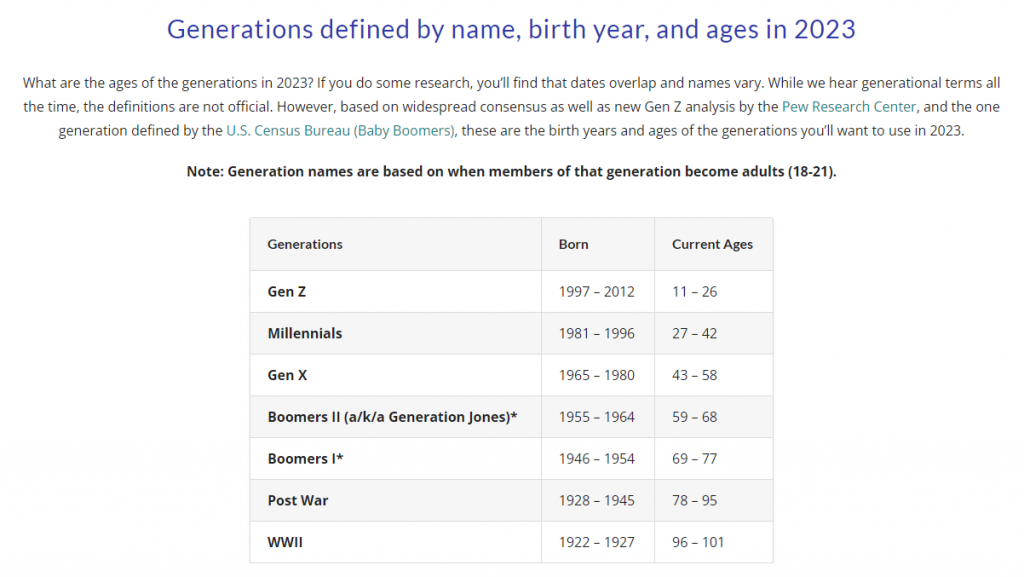Click the 59 – 68 ages cell
1024x577 pixels.
694,417
